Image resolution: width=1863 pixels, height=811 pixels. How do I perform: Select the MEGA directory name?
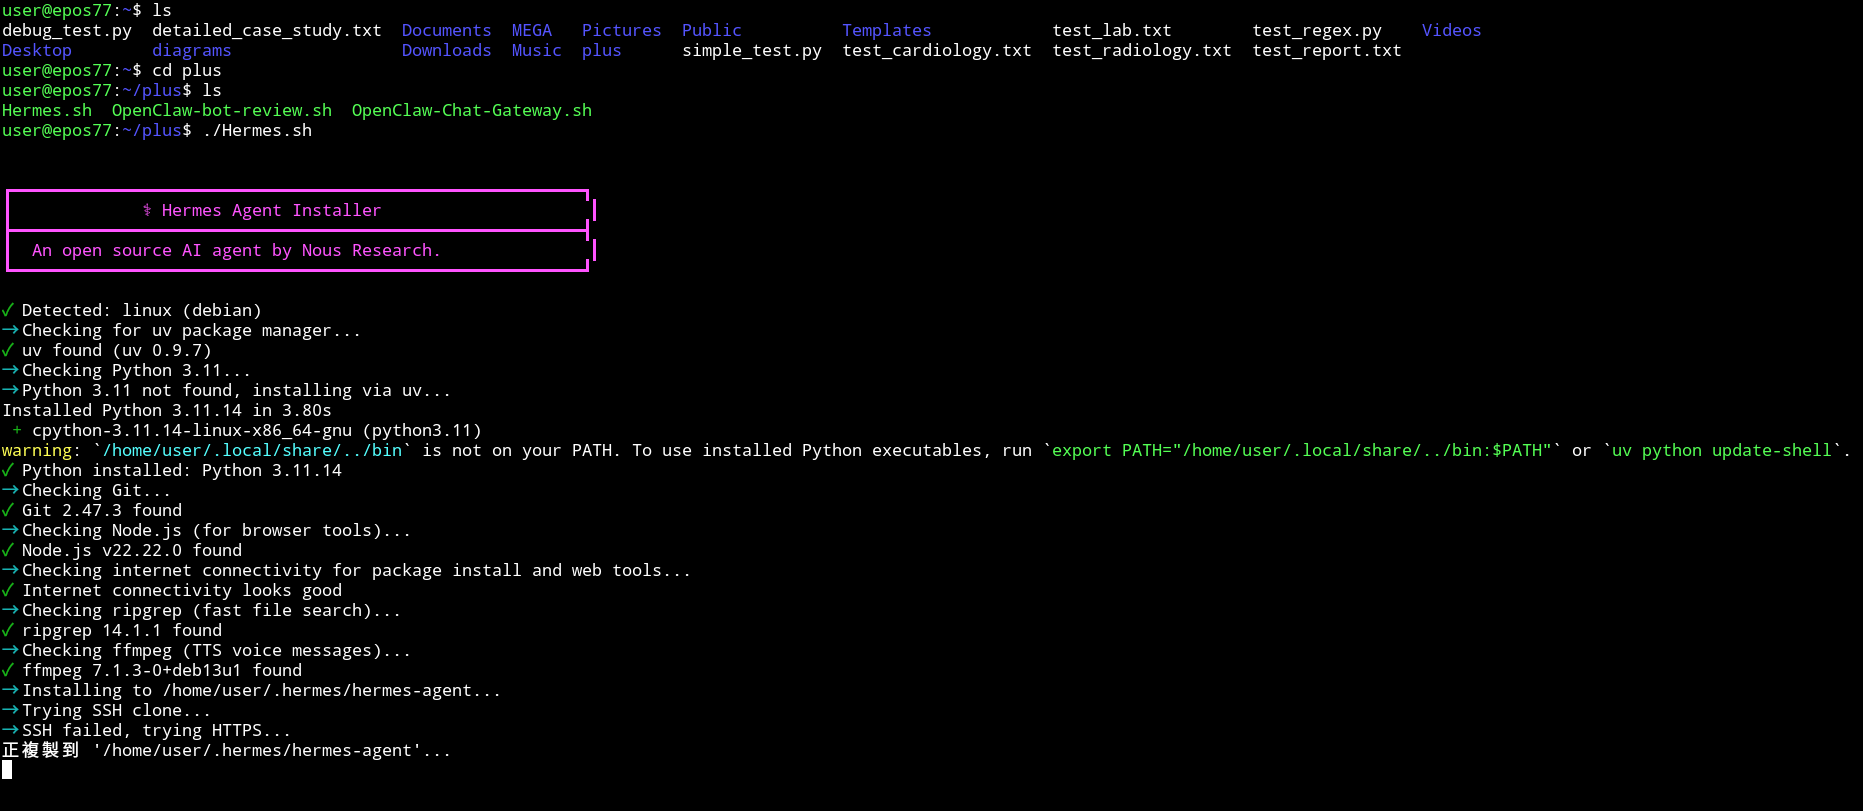(532, 31)
